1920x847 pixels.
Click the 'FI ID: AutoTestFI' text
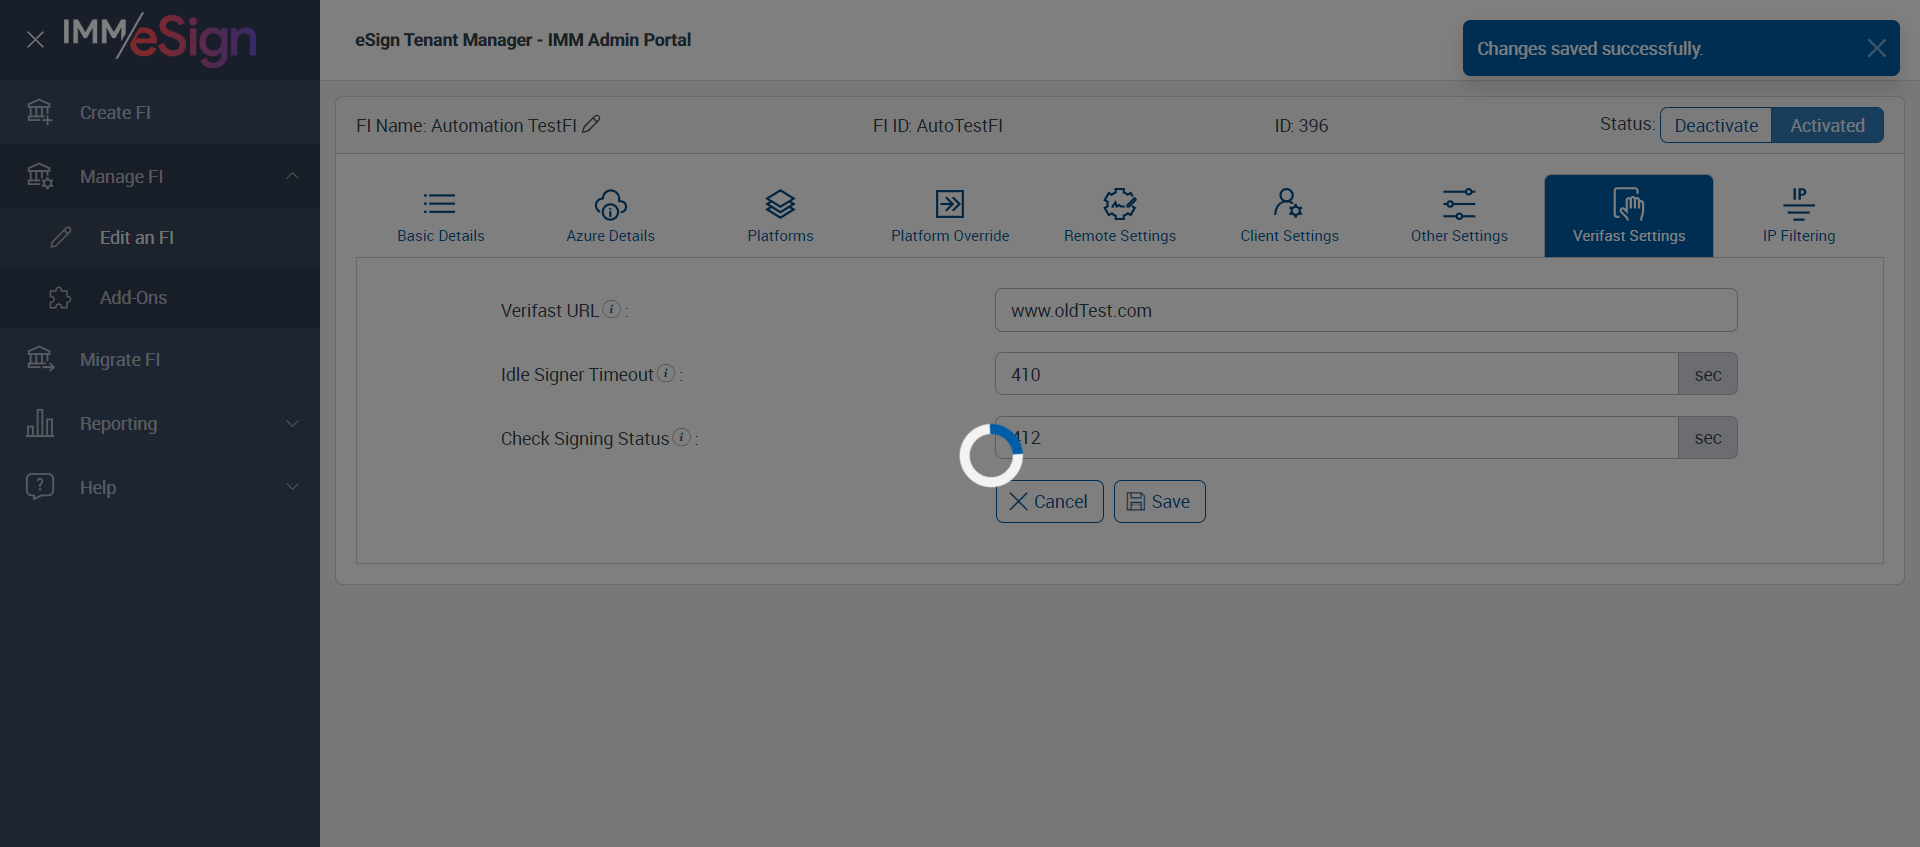click(937, 126)
